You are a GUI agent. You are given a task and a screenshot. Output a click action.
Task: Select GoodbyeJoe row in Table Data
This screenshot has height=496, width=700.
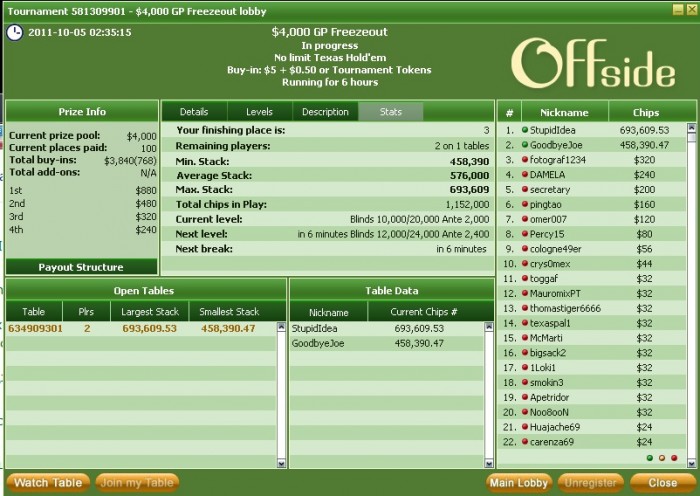coord(387,343)
